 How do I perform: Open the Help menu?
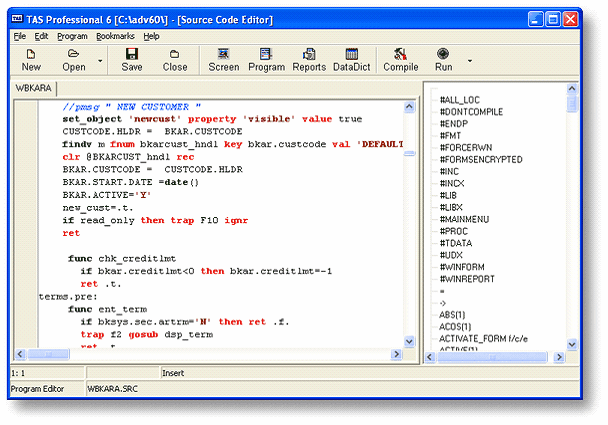pos(151,36)
